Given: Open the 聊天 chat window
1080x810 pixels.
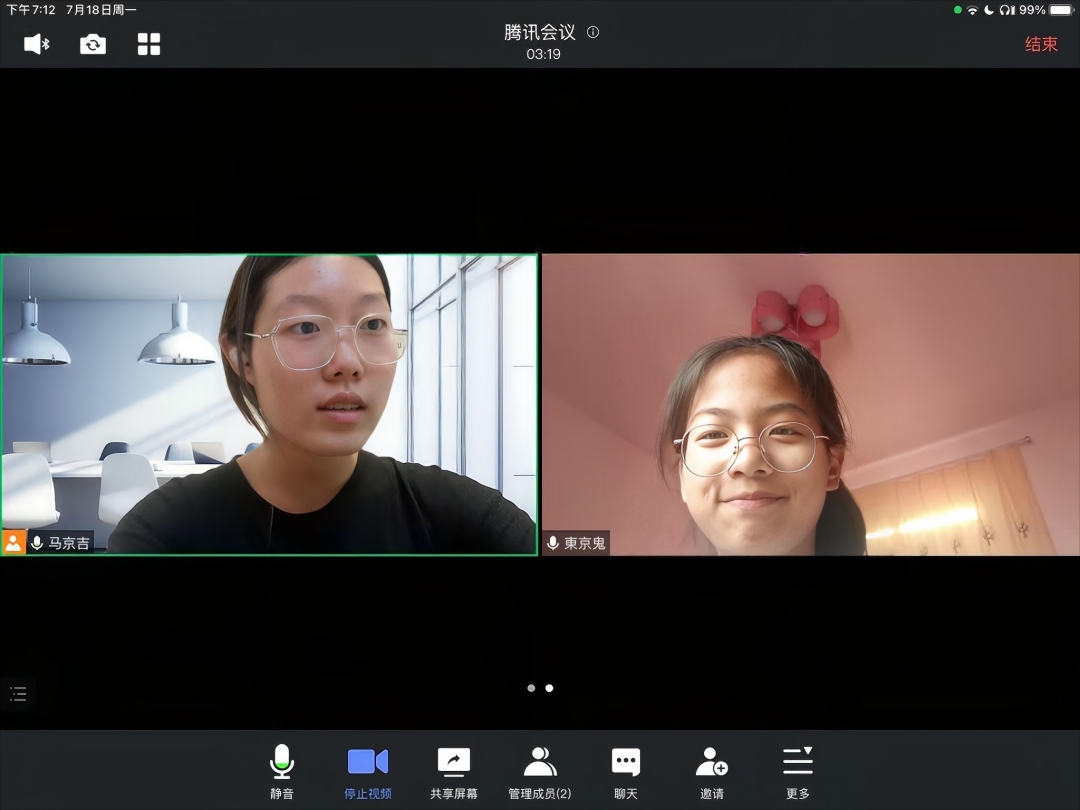Looking at the screenshot, I should pos(626,772).
